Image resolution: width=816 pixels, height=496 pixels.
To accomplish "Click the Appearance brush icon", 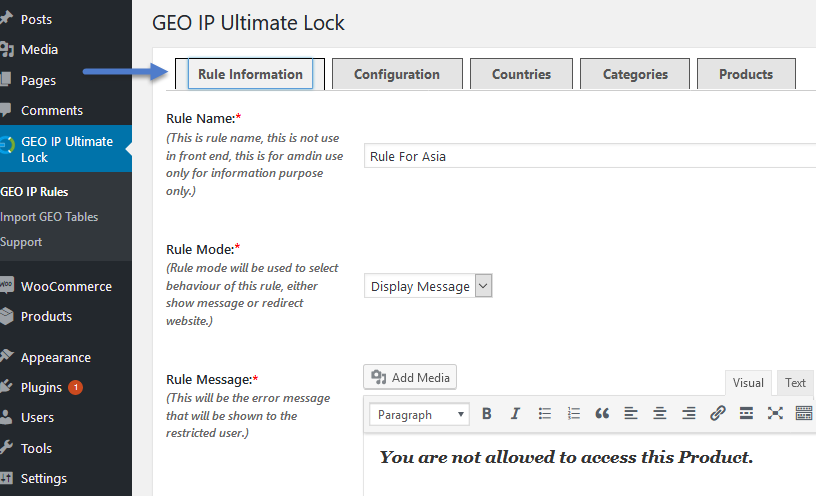I will pyautogui.click(x=6, y=357).
